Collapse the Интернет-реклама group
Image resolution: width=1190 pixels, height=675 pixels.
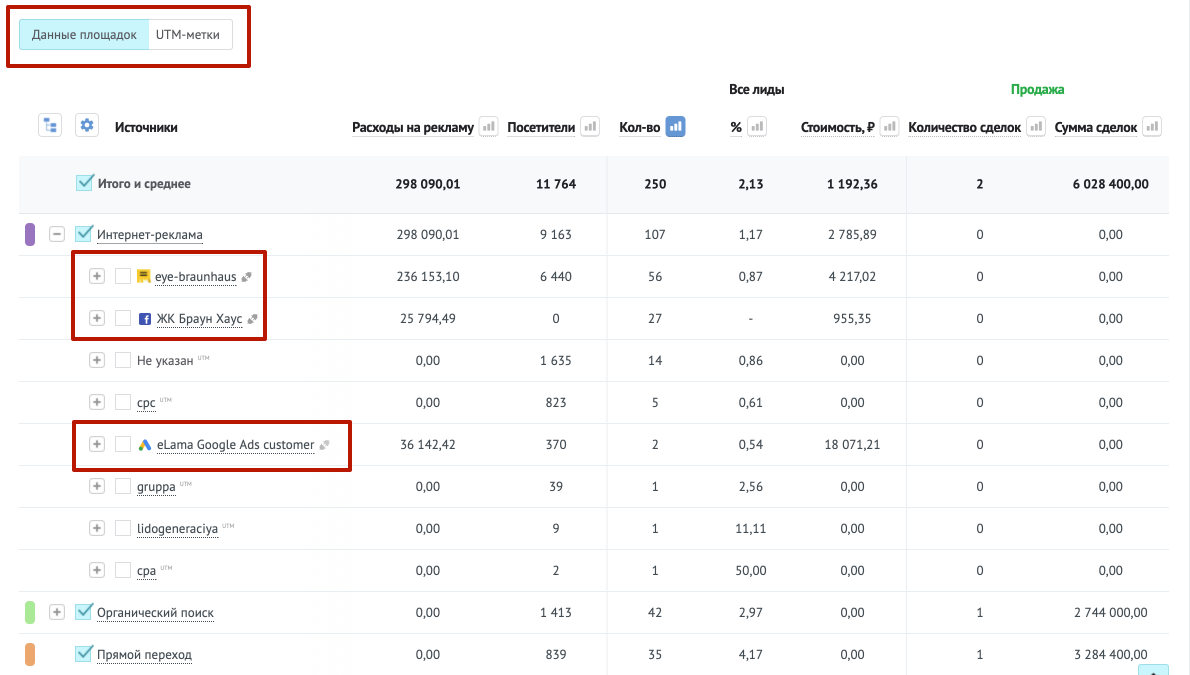tap(57, 234)
